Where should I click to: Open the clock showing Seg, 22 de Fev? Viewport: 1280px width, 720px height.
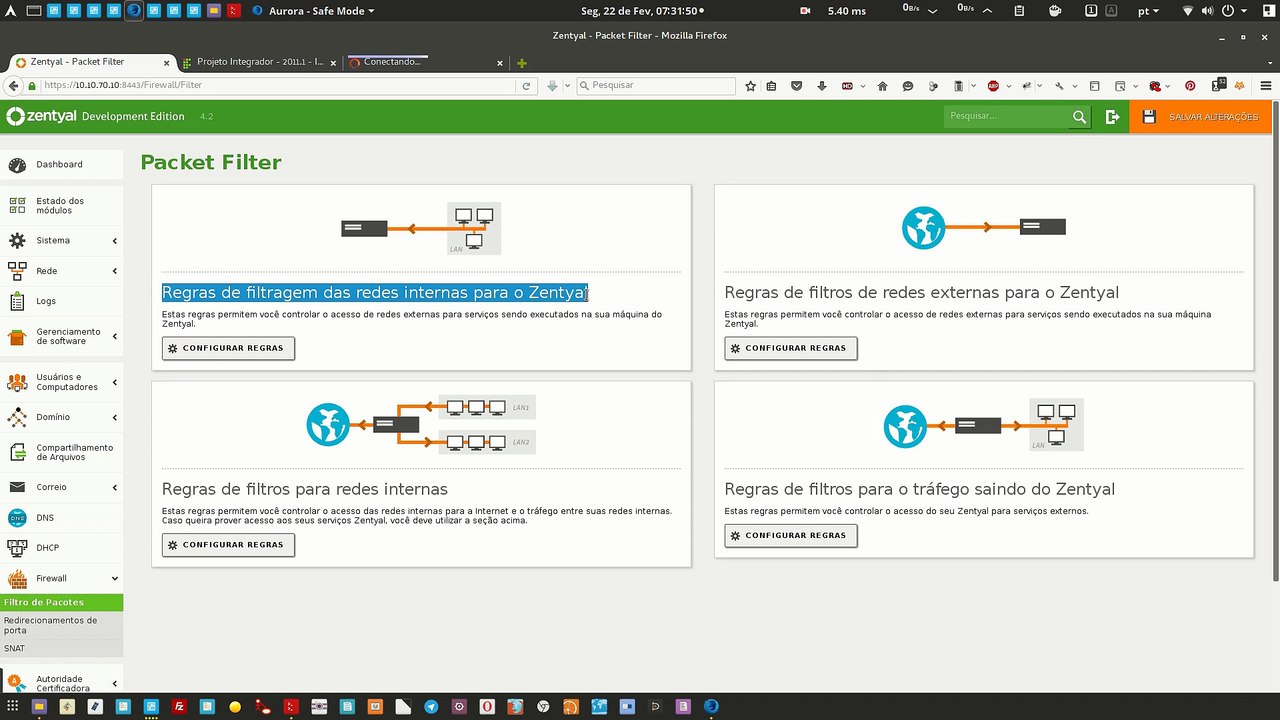(642, 11)
